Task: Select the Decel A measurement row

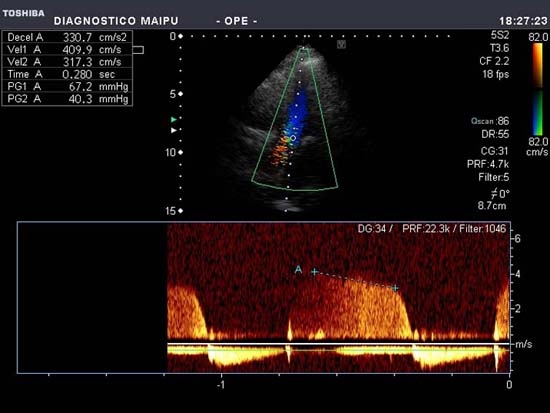Action: point(67,37)
